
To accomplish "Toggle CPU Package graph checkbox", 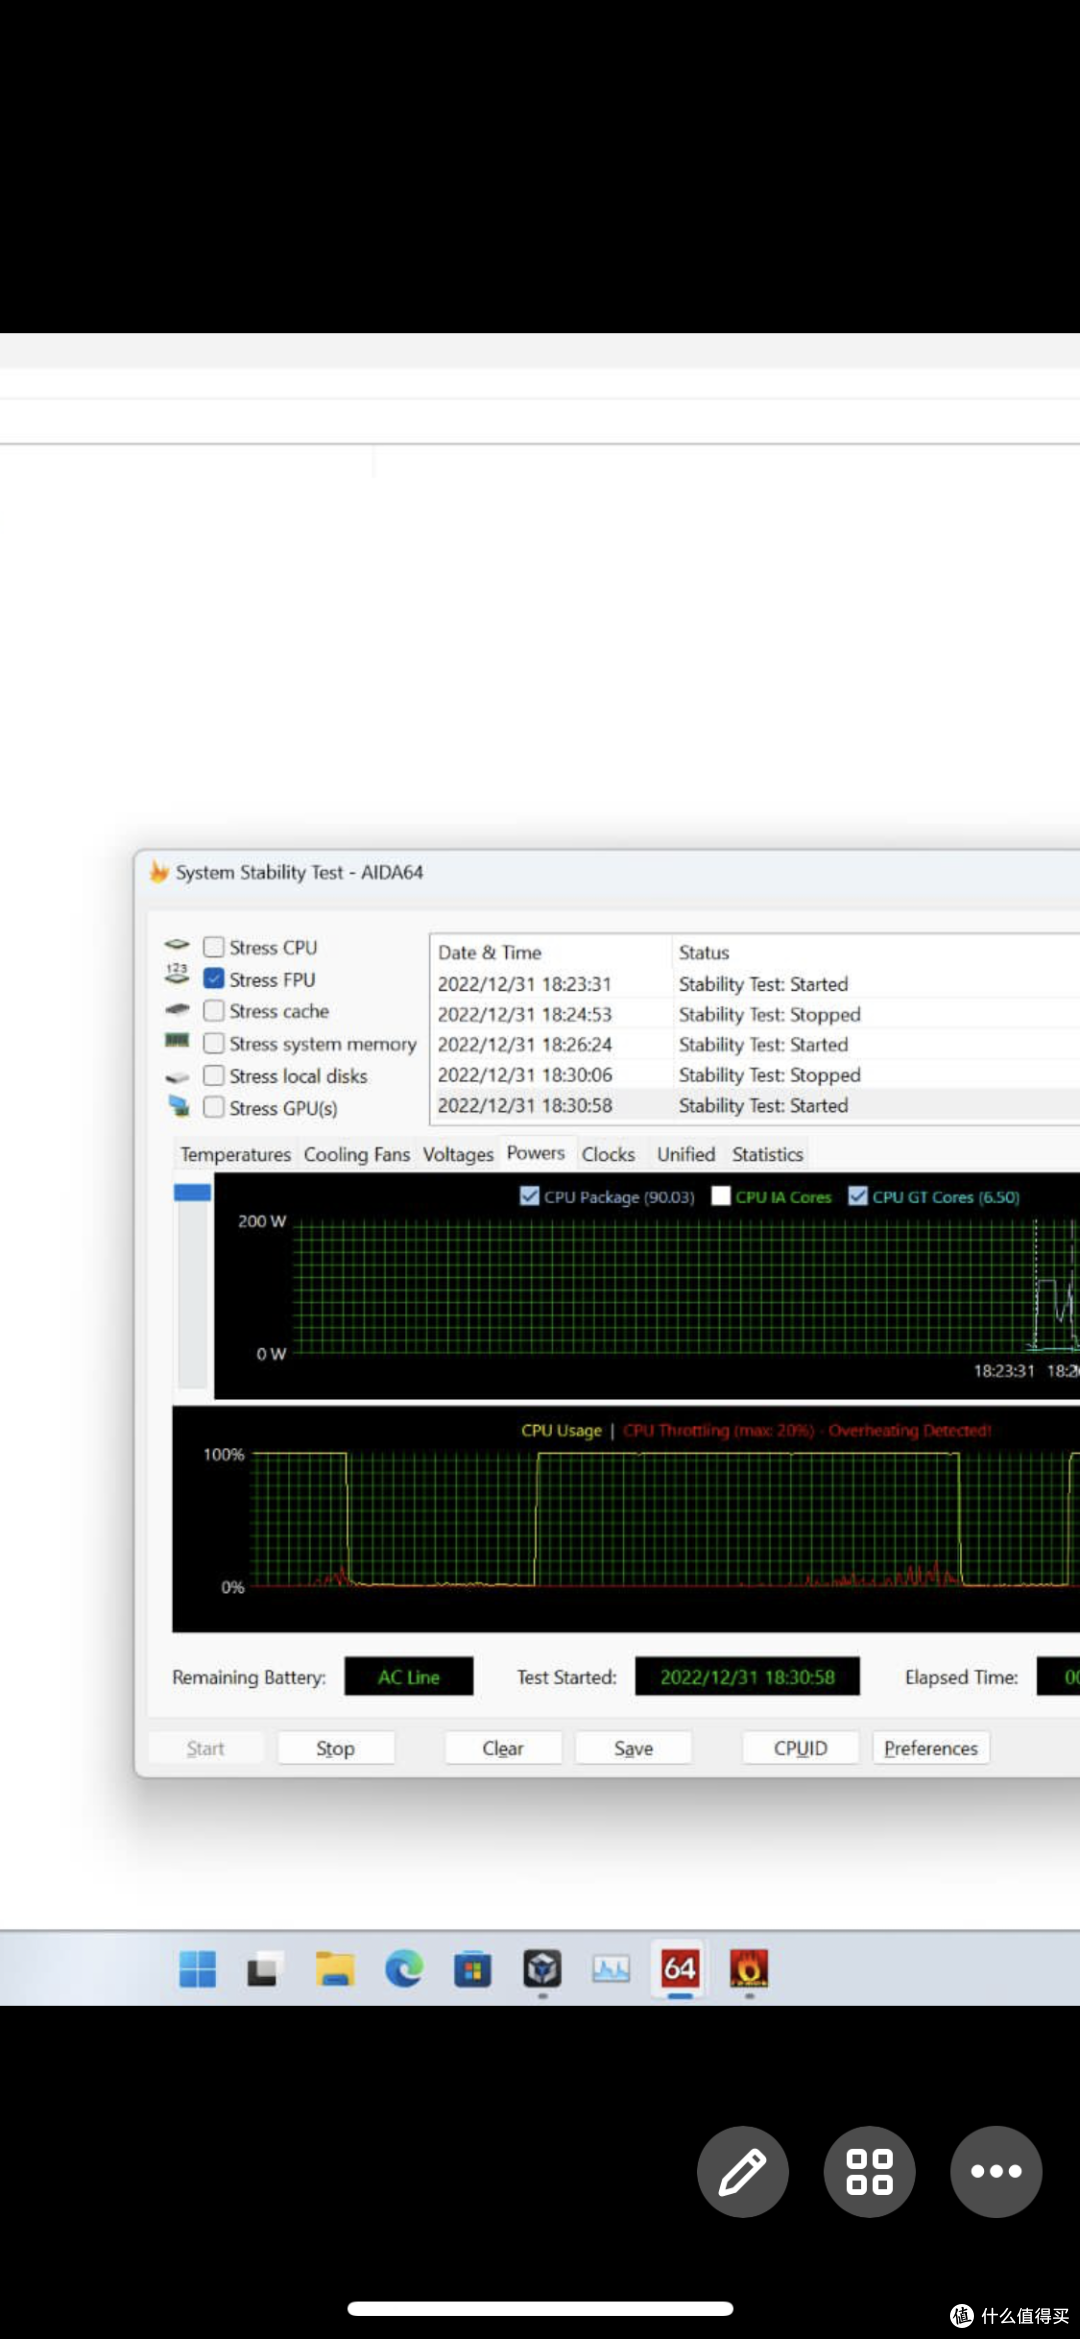I will [530, 1196].
